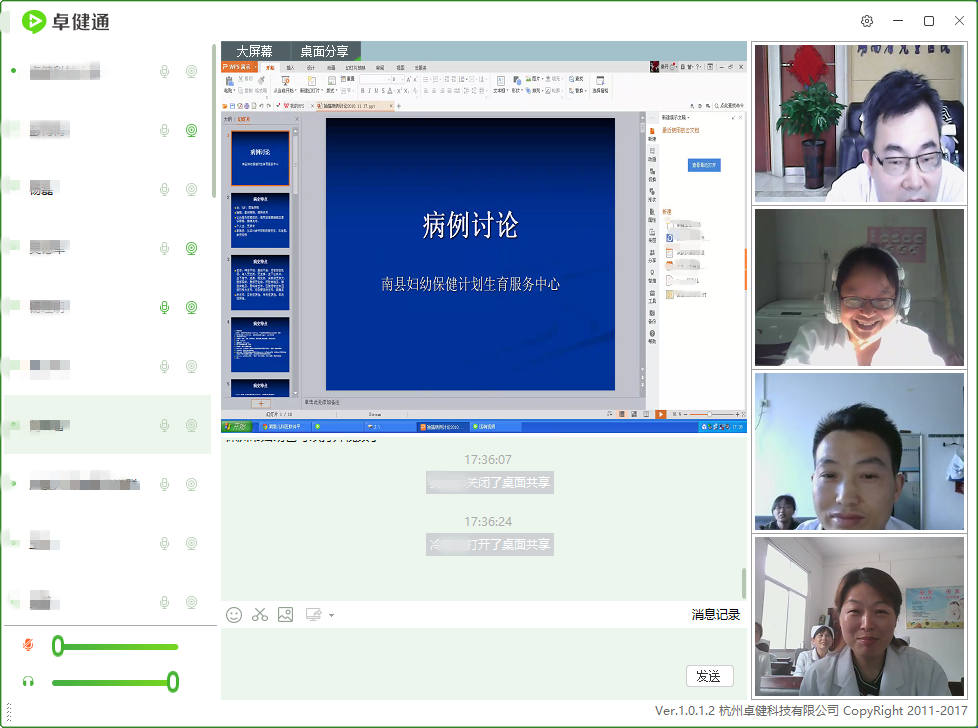Switch to the 桌面分享 tab
978x728 pixels.
click(324, 51)
